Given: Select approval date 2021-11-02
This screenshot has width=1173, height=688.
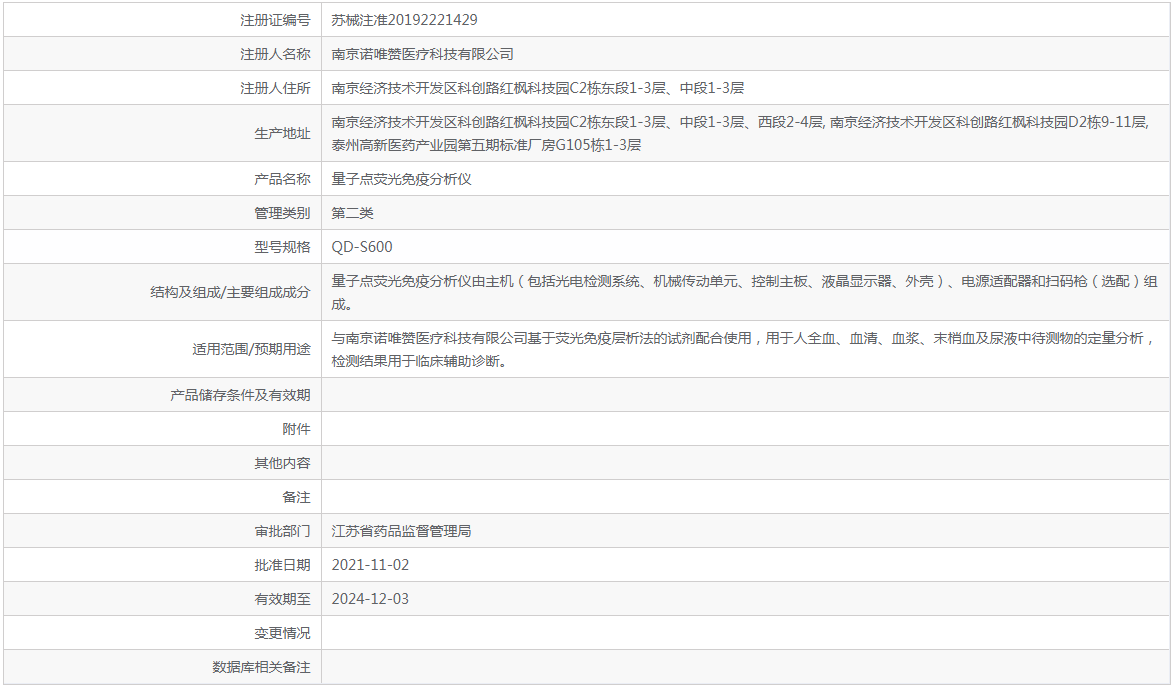Looking at the screenshot, I should [x=370, y=565].
